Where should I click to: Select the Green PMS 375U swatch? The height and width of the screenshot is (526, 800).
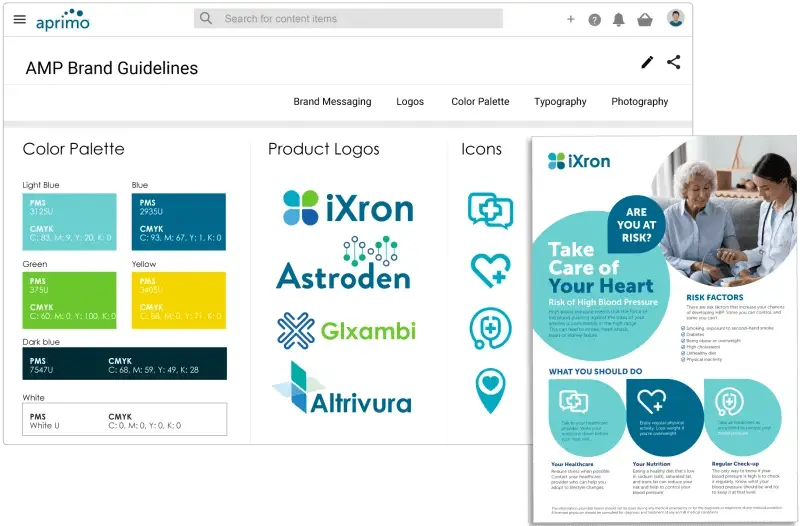(69, 300)
